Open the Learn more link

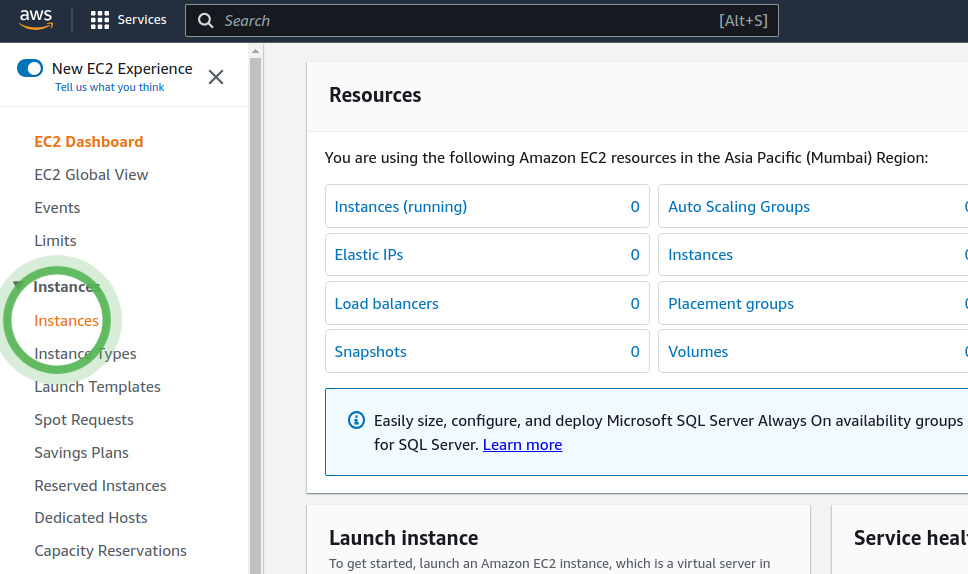522,445
